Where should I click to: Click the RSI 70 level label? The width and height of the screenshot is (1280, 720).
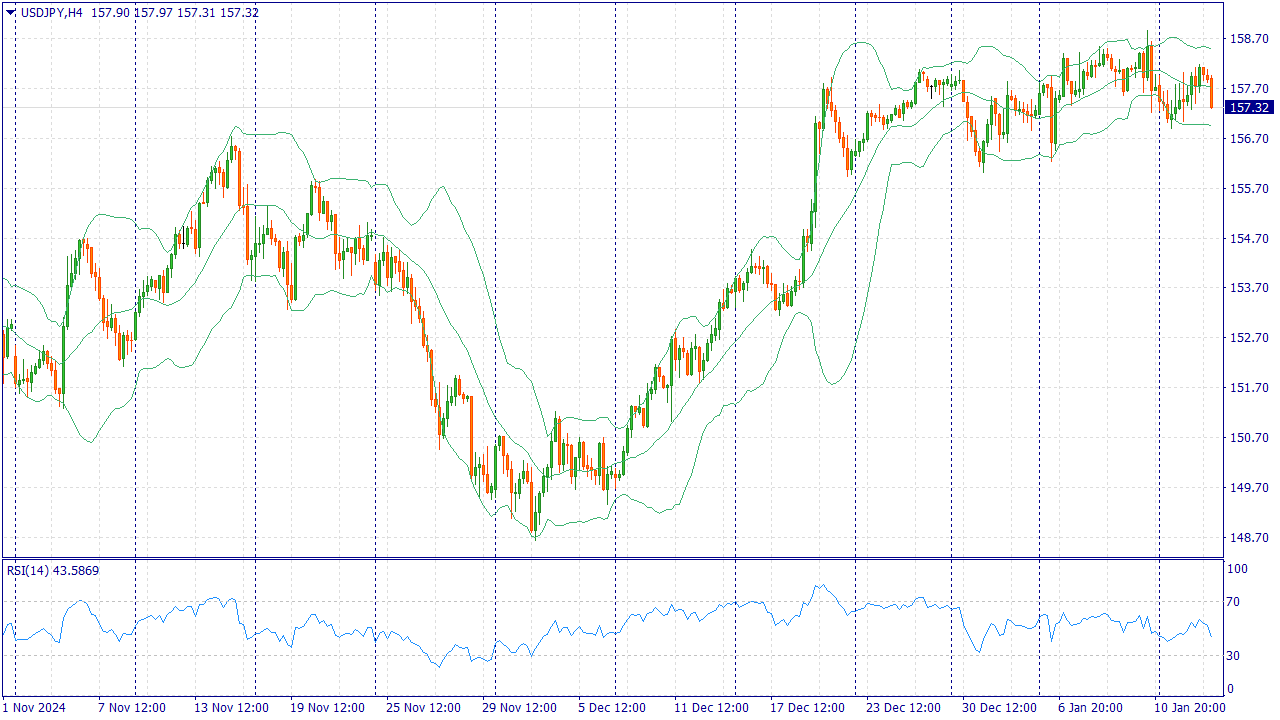(x=1236, y=602)
